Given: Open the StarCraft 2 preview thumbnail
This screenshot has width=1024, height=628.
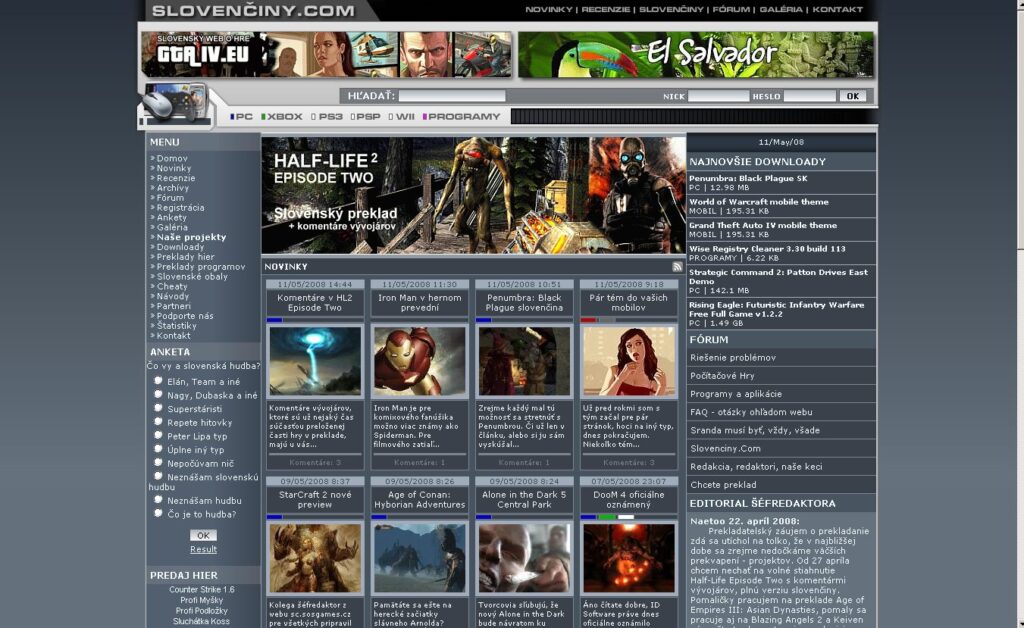Looking at the screenshot, I should (x=315, y=558).
